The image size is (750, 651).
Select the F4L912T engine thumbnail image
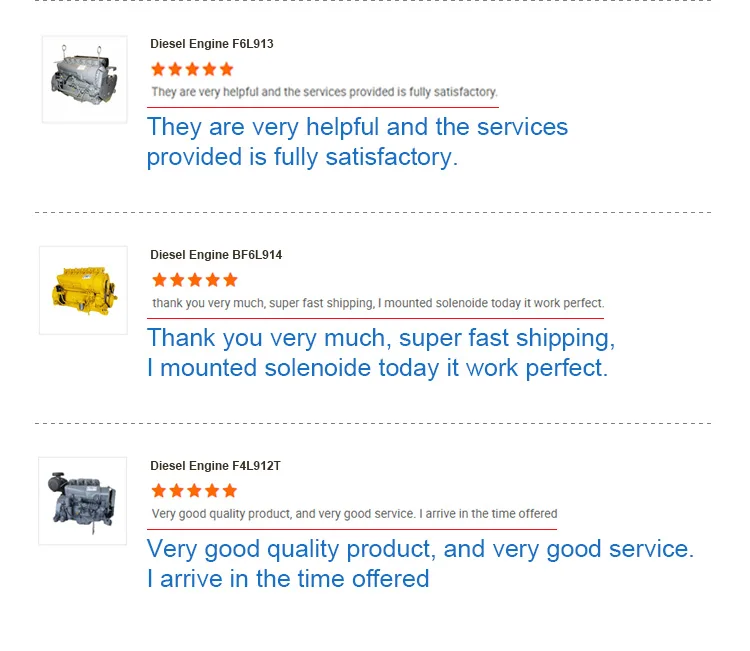pyautogui.click(x=83, y=500)
